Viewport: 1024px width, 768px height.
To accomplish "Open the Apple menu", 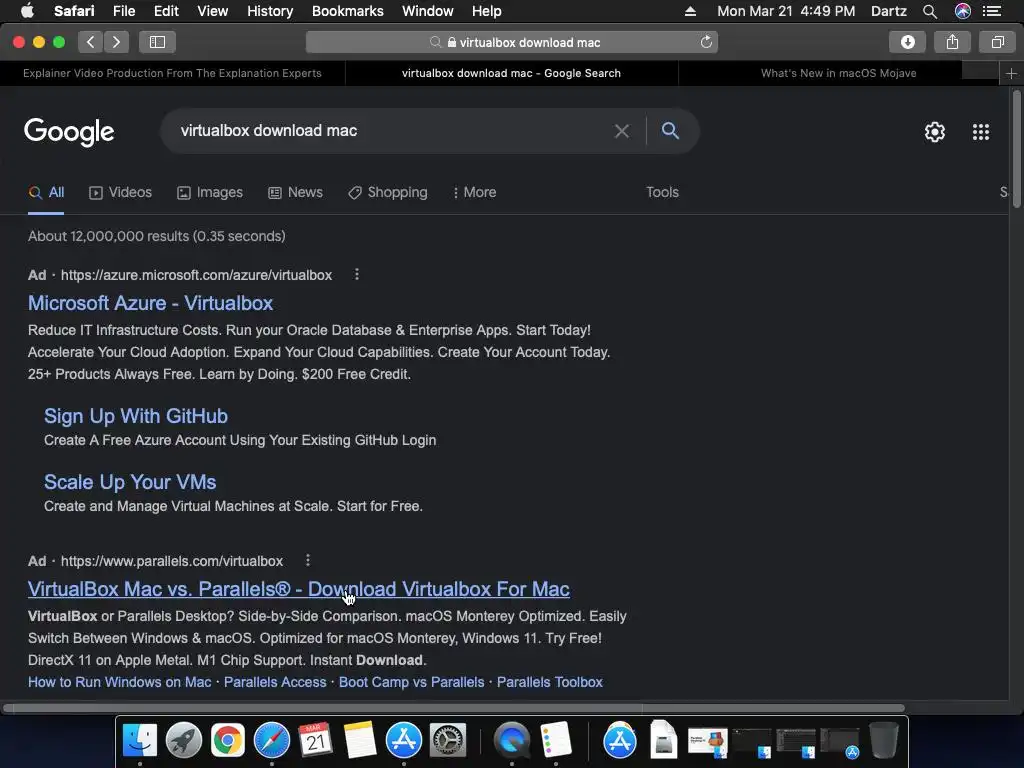I will [27, 11].
